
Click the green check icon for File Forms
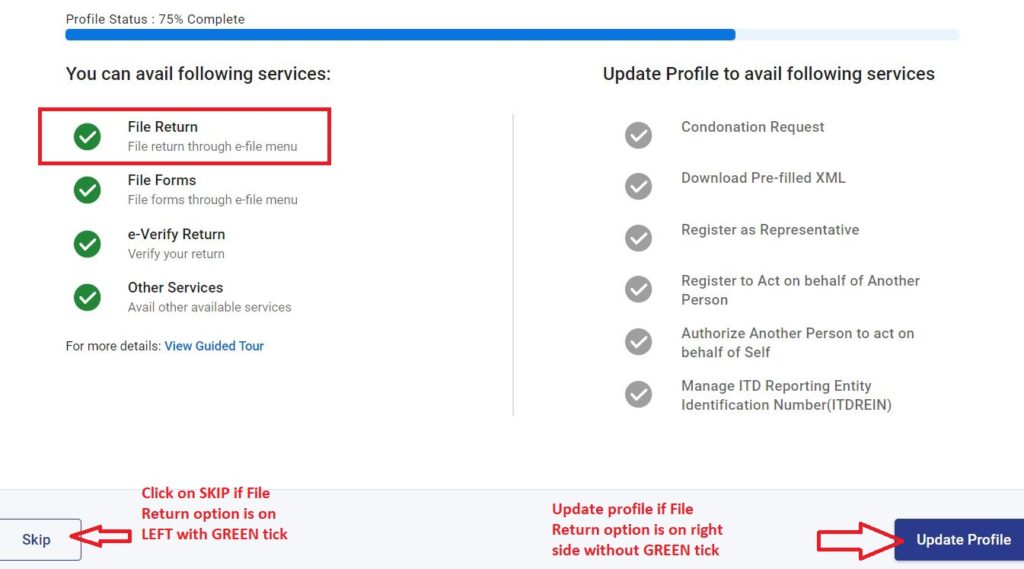tap(87, 190)
